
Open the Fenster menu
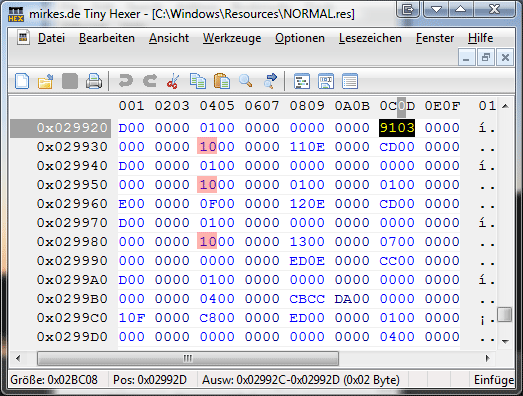(435, 38)
